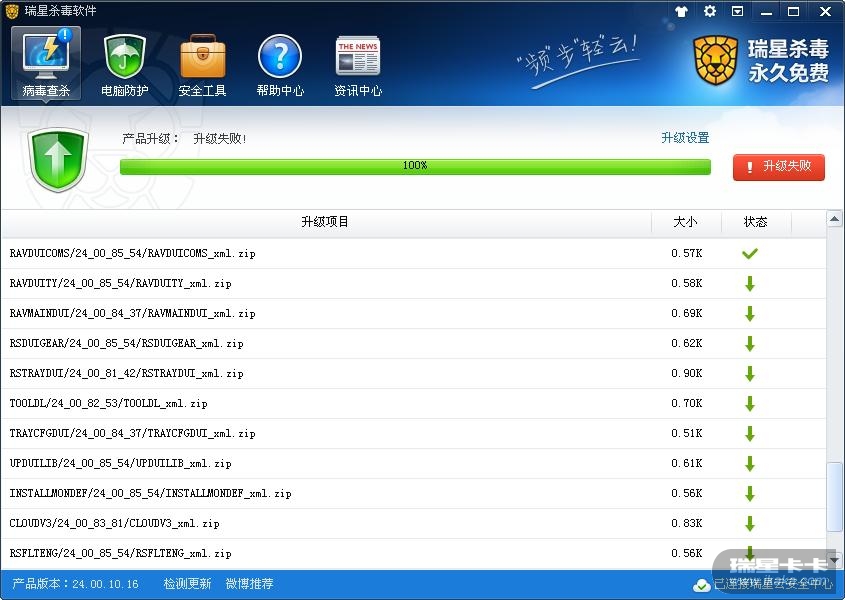This screenshot has height=600, width=845.
Task: Click the 0.69K size value
Action: [x=687, y=314]
